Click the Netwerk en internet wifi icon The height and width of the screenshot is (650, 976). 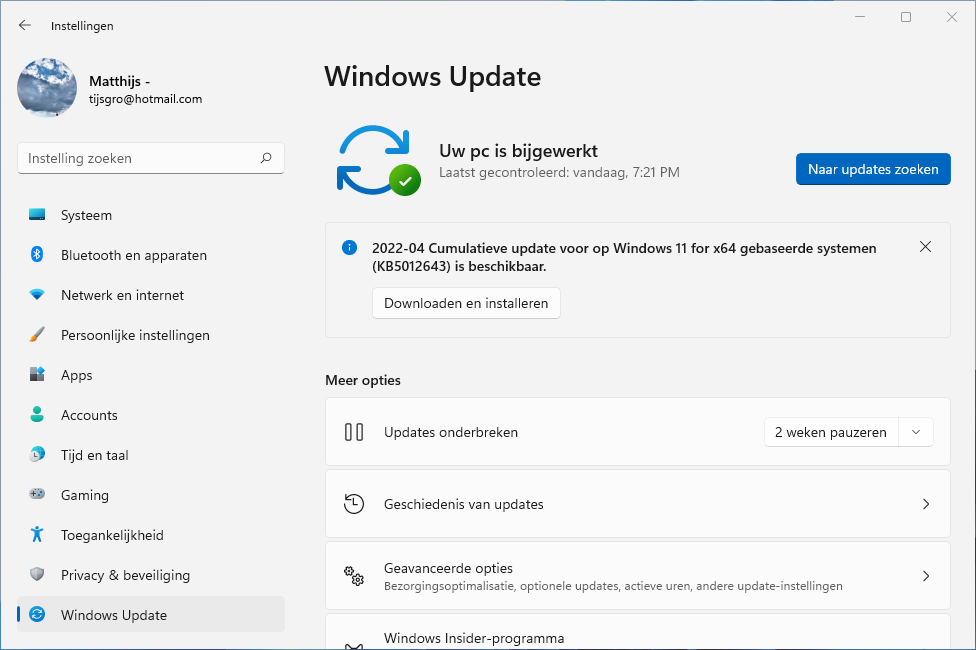(37, 295)
